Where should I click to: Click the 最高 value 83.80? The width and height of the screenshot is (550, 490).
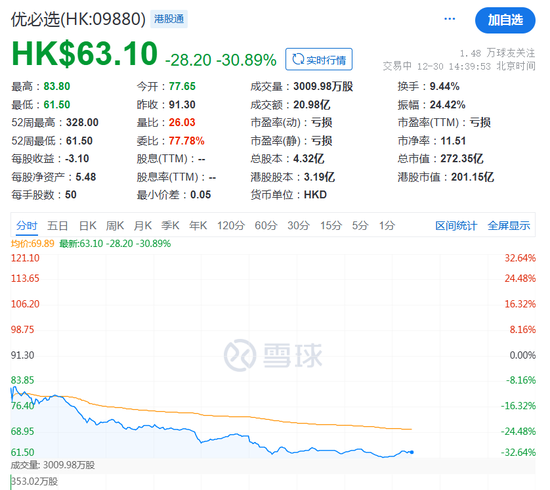(x=57, y=86)
